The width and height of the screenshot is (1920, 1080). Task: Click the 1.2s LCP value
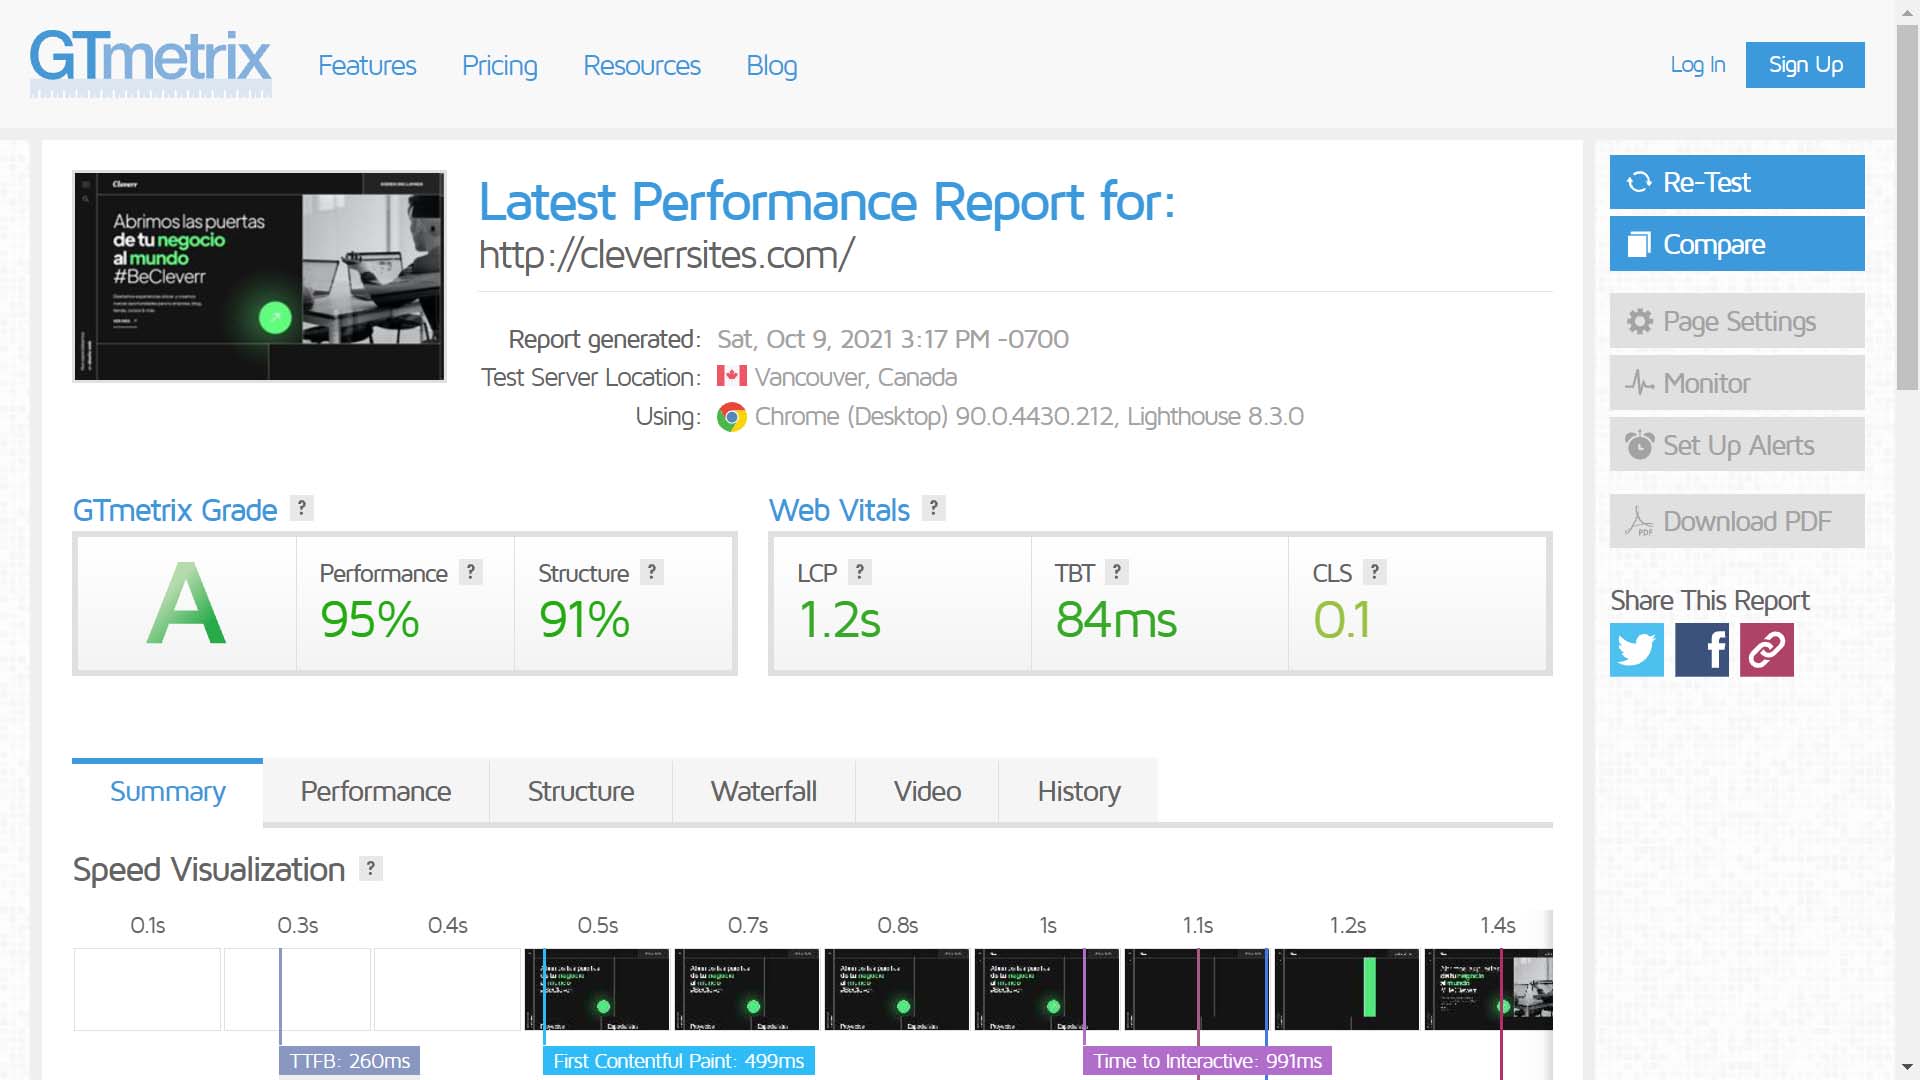839,619
